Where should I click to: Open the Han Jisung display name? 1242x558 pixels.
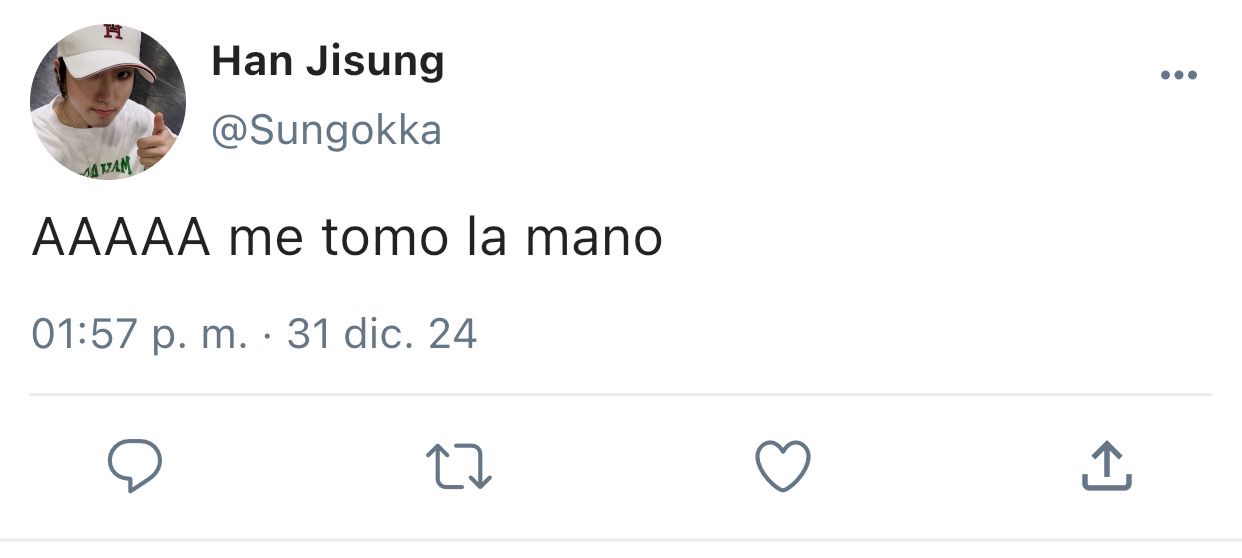coord(328,64)
